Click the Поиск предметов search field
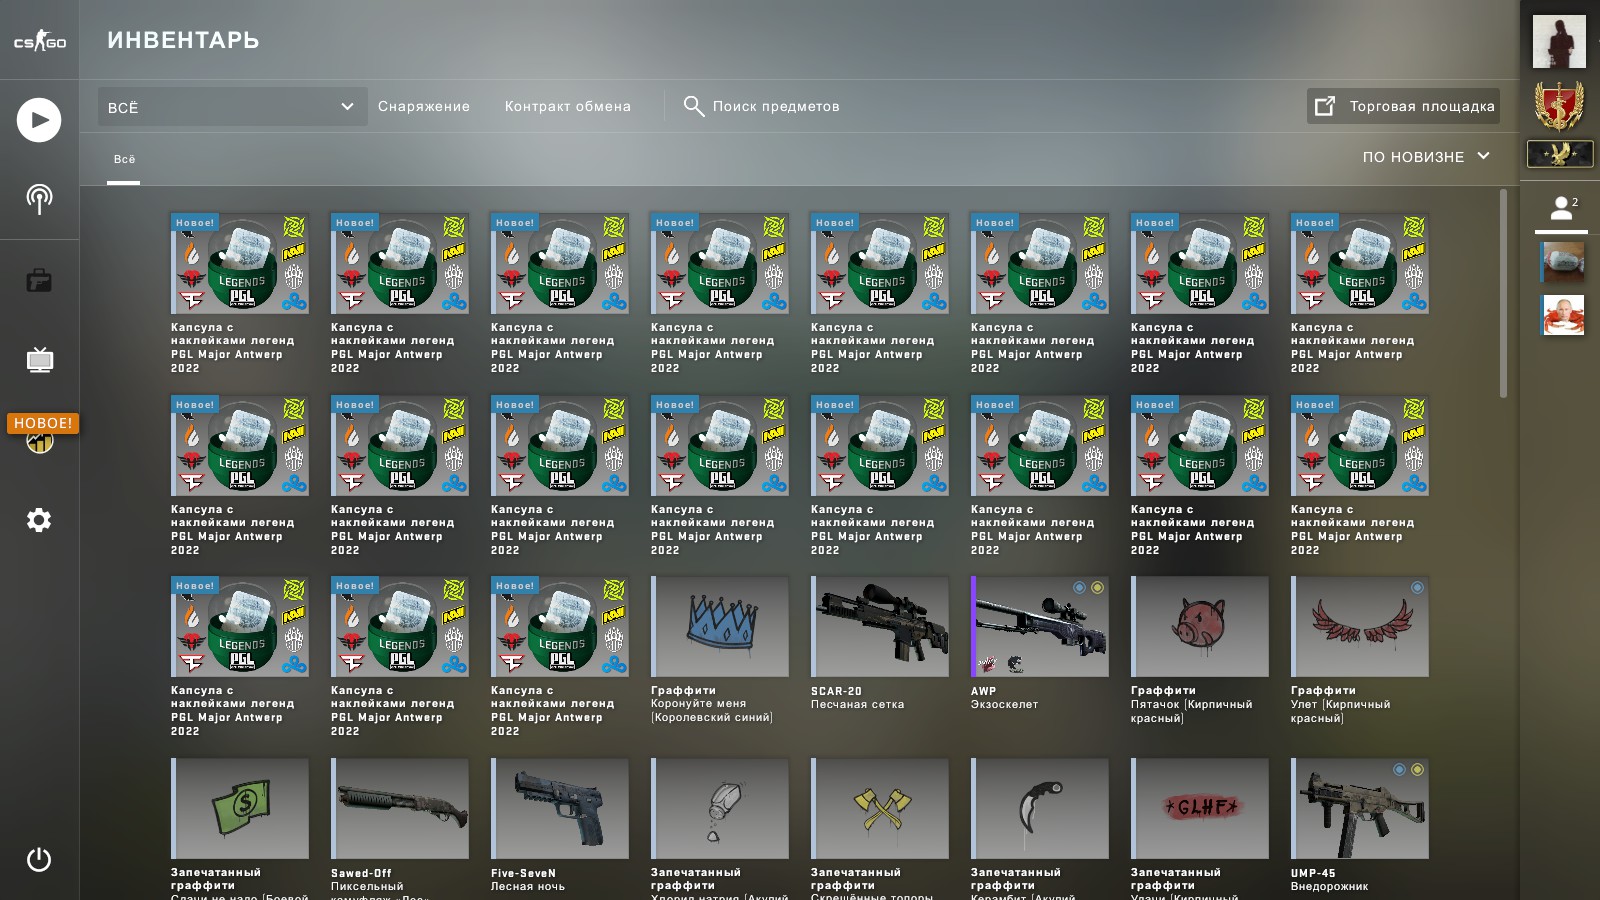 click(776, 107)
